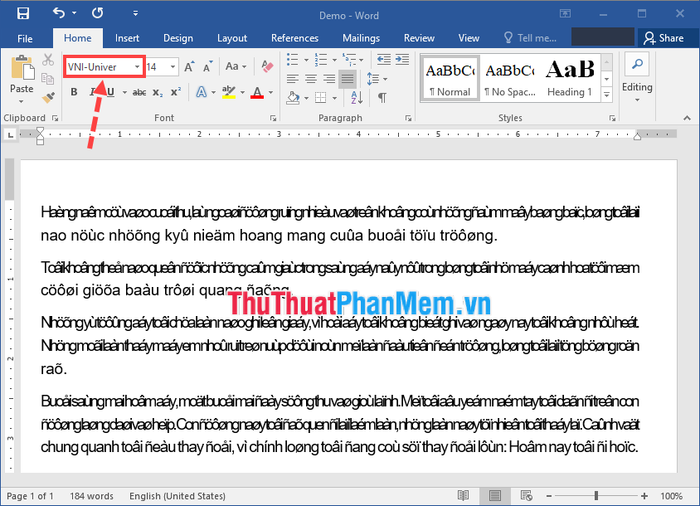Click the Web Layout view icon

pyautogui.click(x=523, y=496)
